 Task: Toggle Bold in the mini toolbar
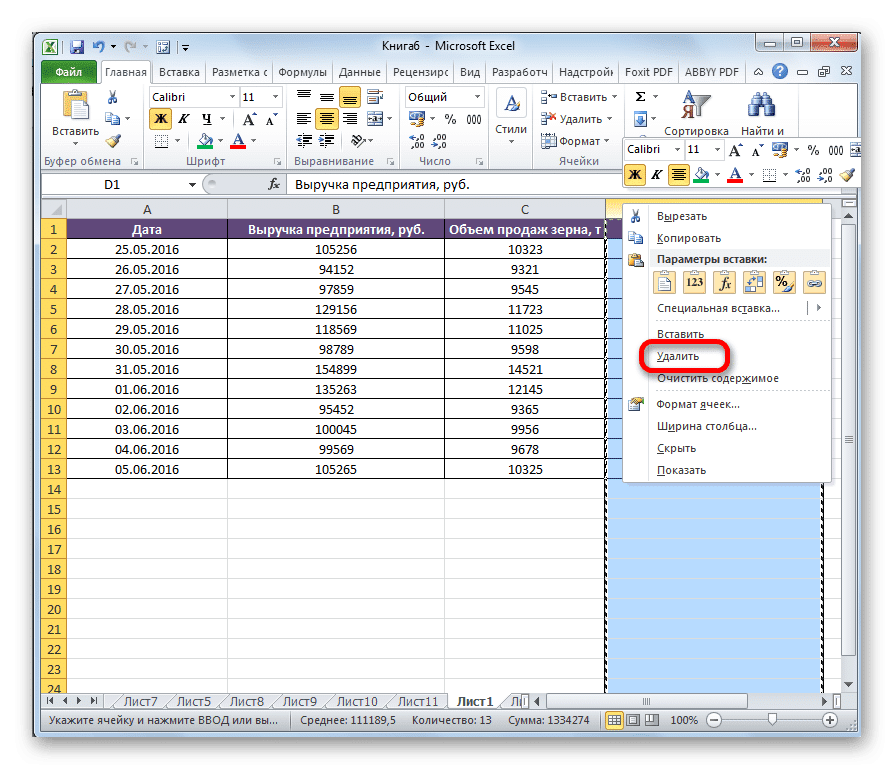pos(635,175)
